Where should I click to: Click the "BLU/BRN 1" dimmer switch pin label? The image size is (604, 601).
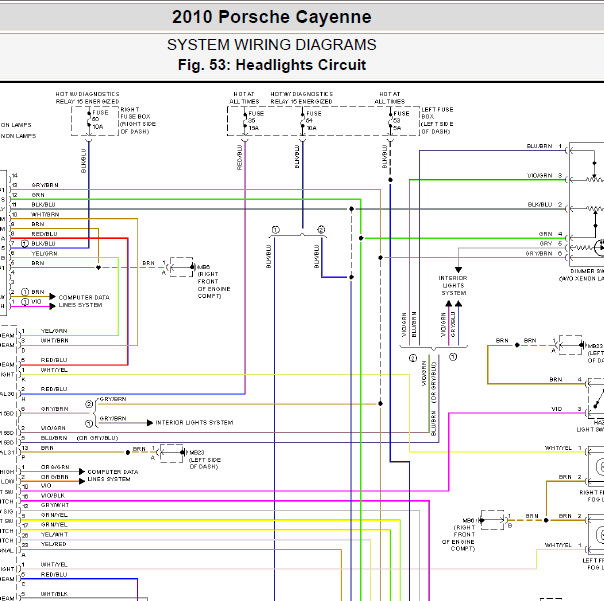click(544, 146)
